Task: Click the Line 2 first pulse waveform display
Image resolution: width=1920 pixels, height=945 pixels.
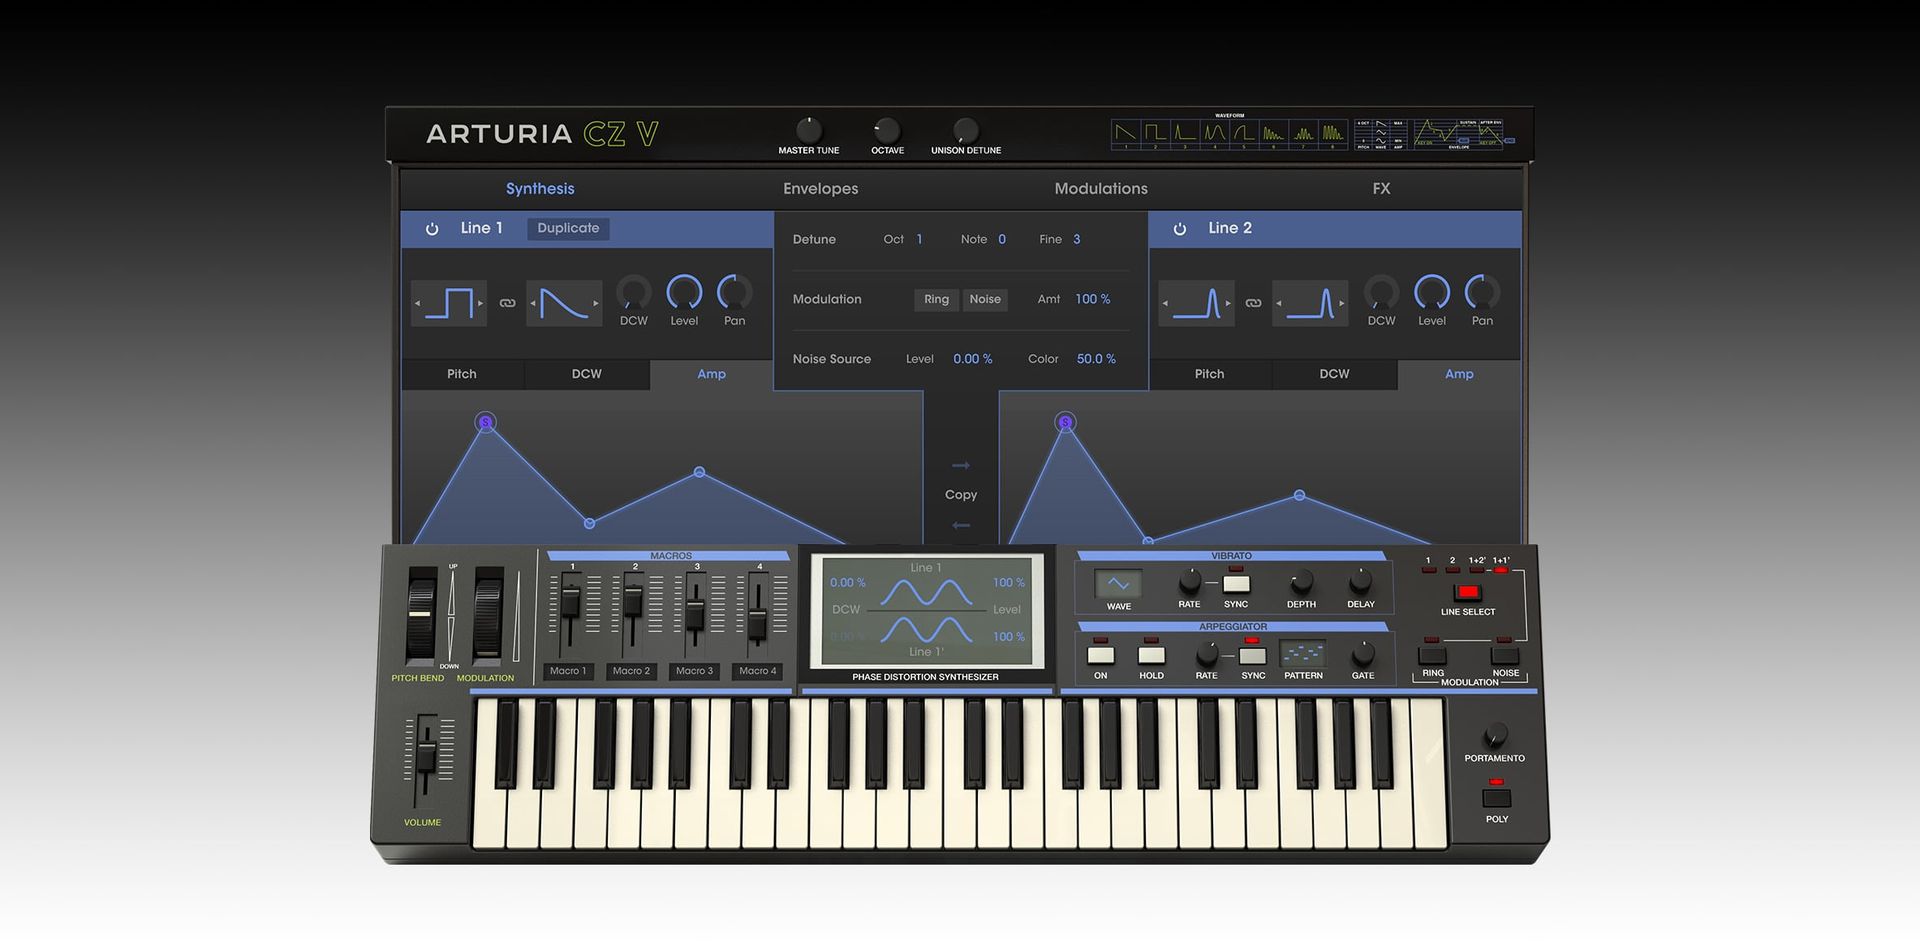Action: (1196, 303)
